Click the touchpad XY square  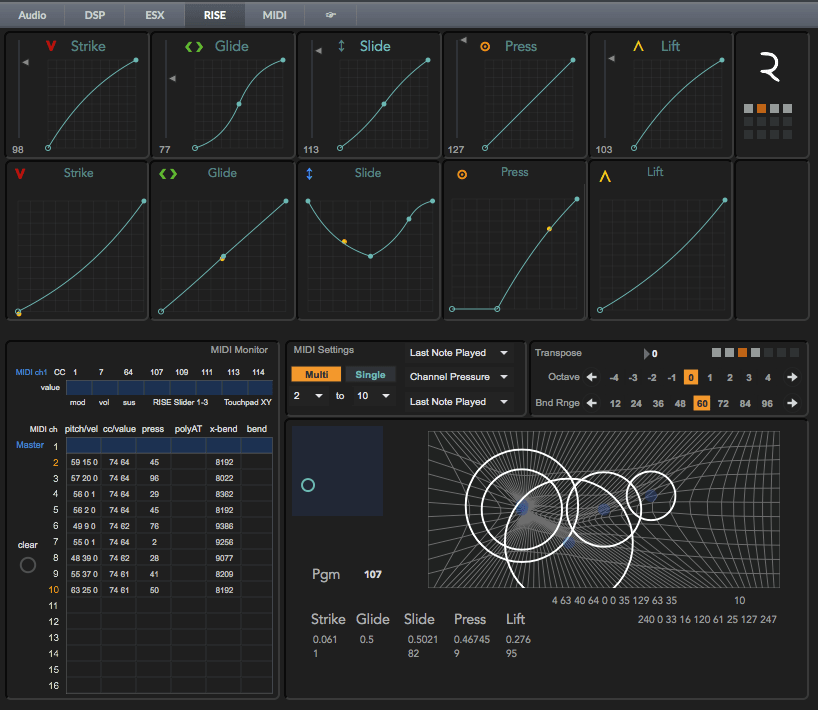coord(337,471)
